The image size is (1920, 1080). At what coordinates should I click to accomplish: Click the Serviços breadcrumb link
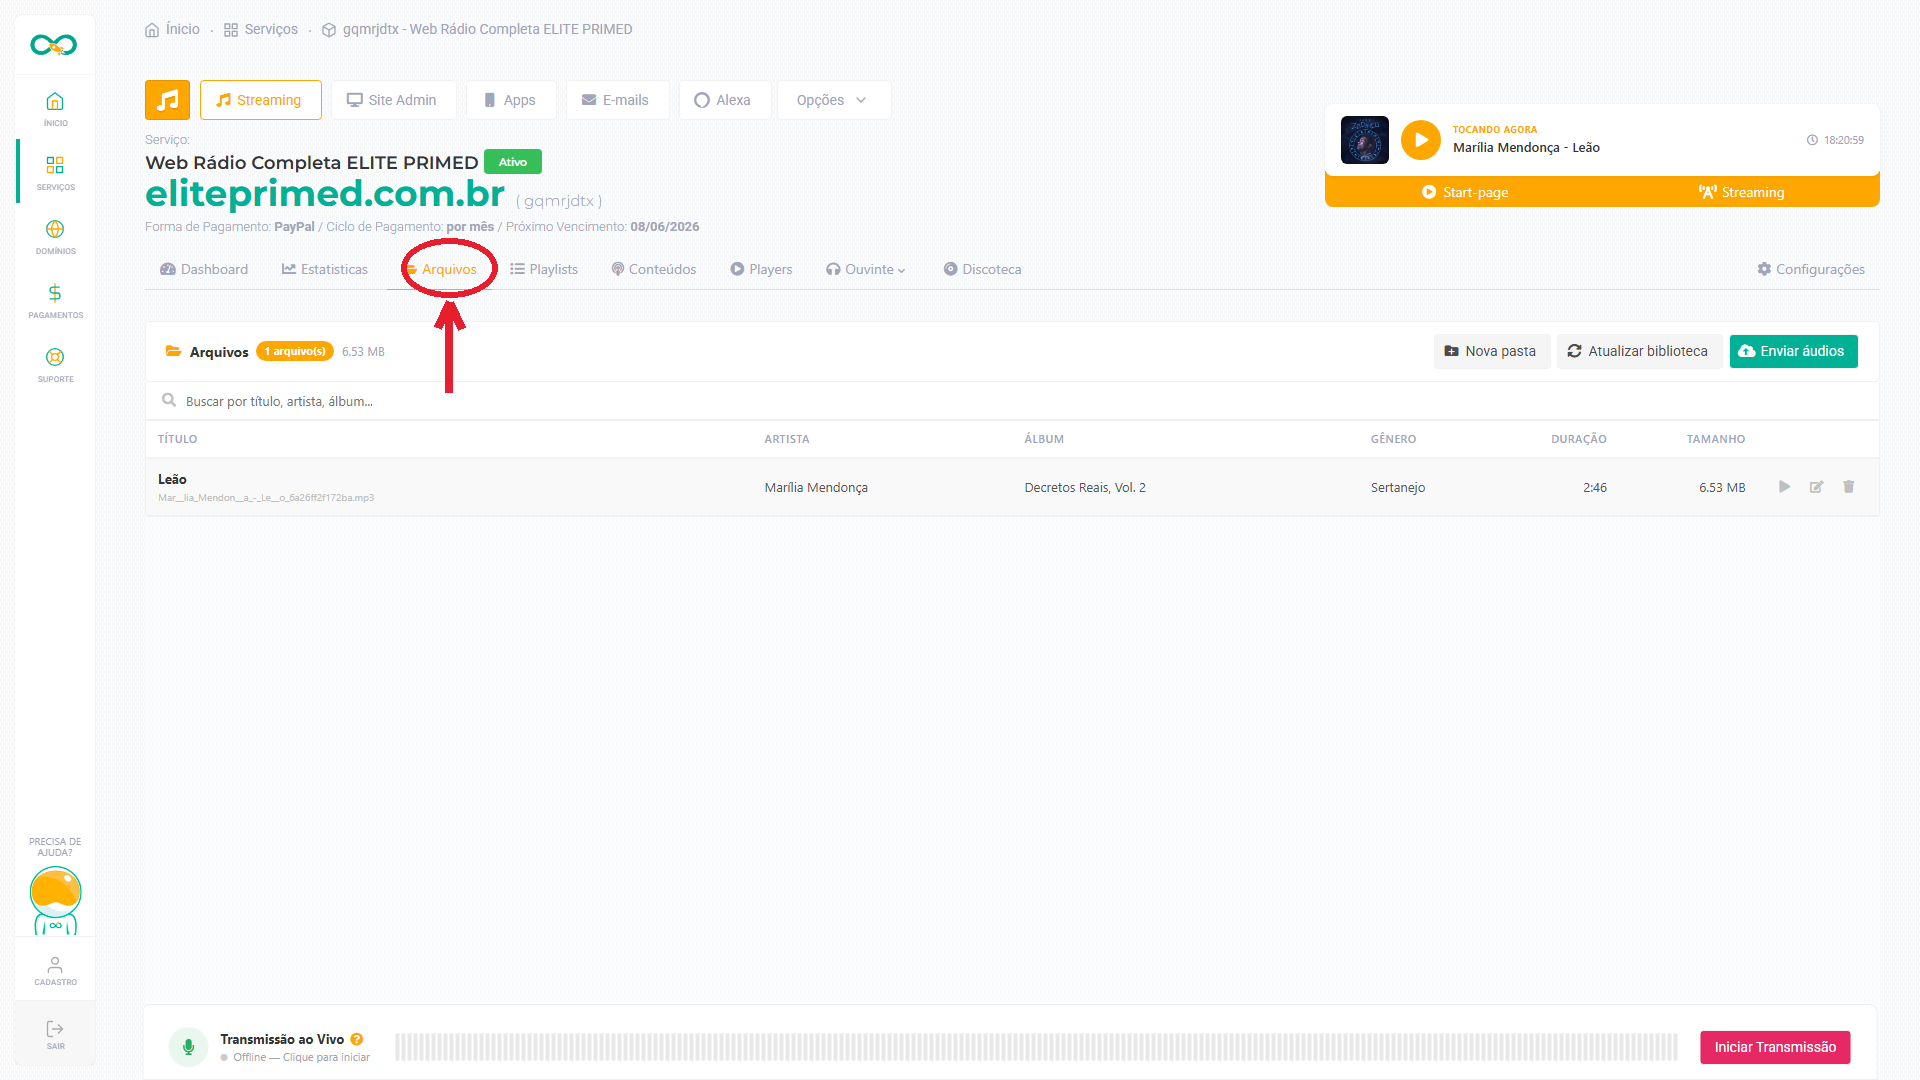261,29
